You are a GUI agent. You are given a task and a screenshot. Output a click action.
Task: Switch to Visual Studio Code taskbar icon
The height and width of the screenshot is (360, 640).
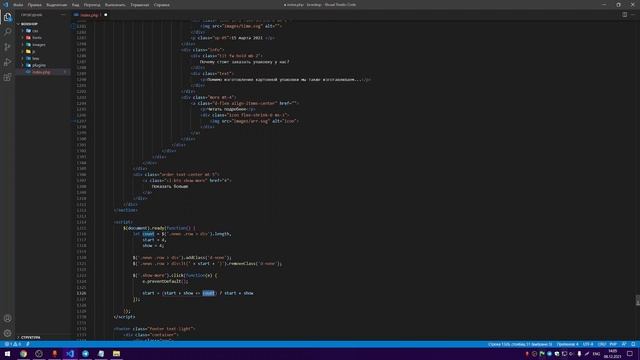pos(70,353)
